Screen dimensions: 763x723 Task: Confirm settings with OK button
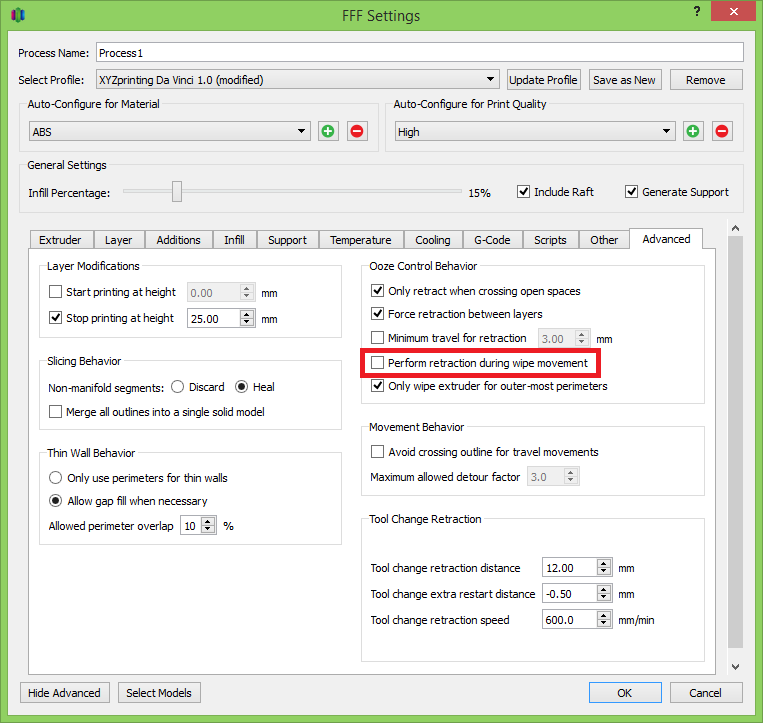coord(625,693)
